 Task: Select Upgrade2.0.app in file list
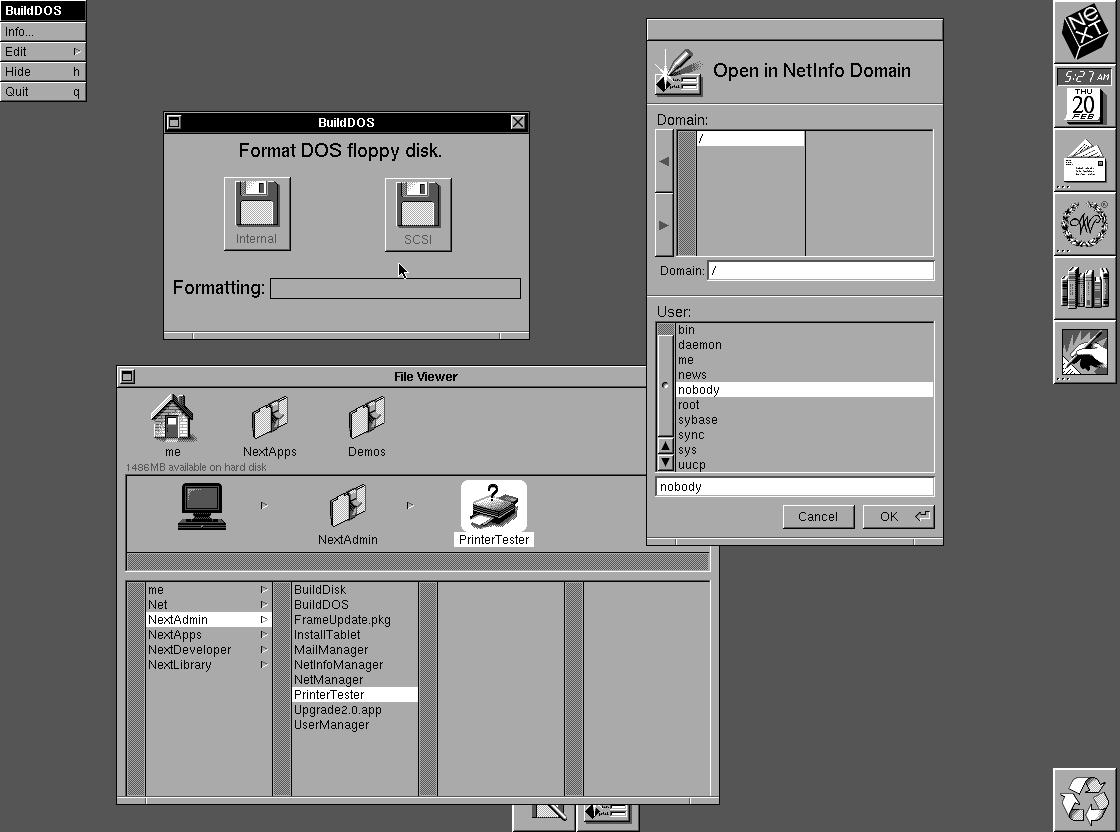[x=354, y=710]
